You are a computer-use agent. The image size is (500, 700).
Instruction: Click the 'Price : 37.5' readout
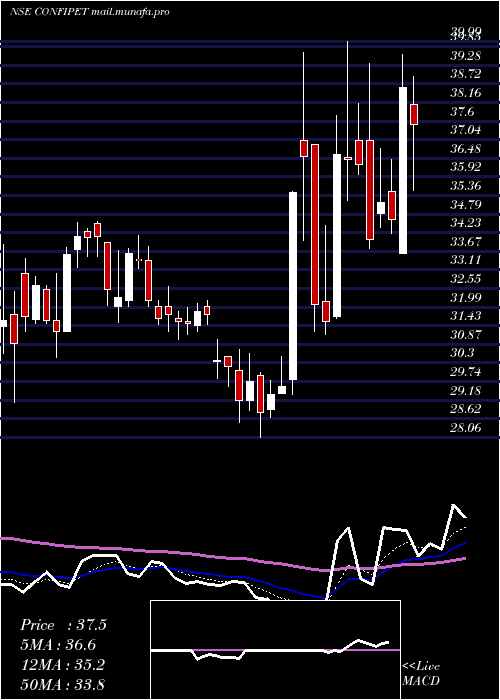[x=63, y=625]
